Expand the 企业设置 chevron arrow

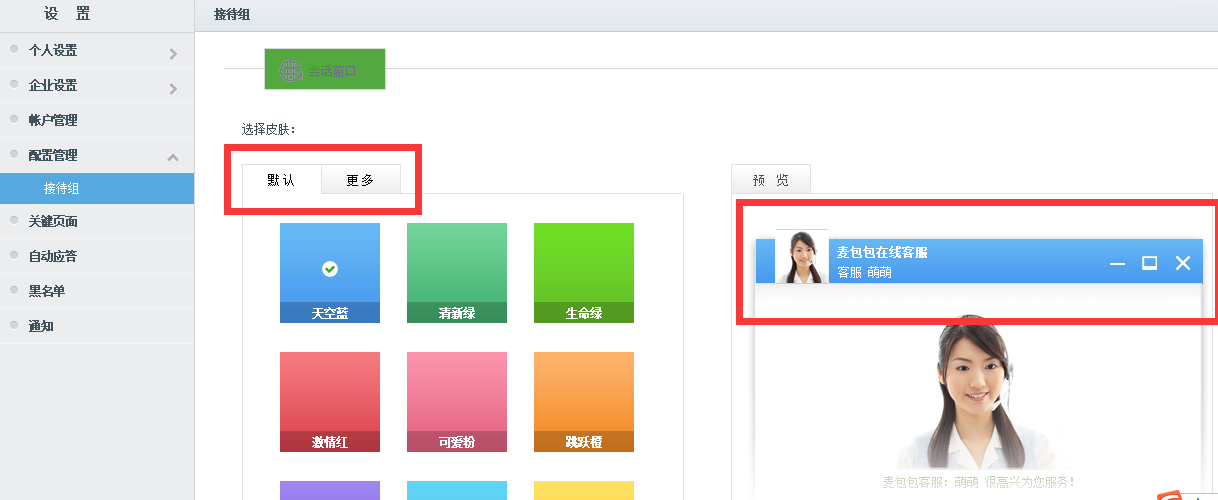(173, 88)
